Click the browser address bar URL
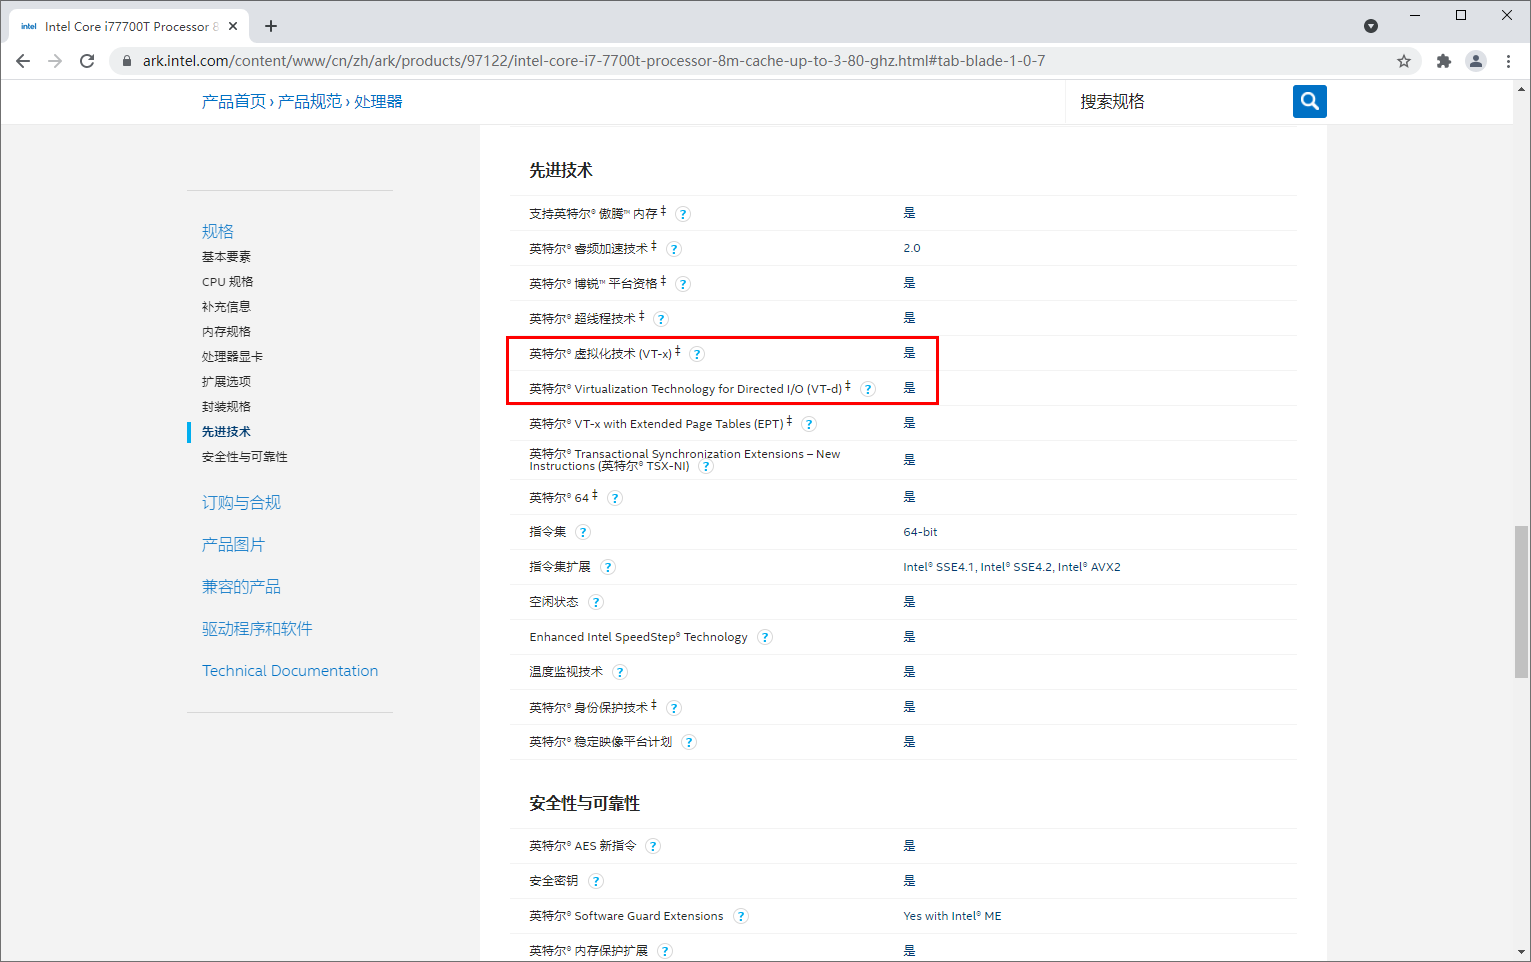This screenshot has width=1531, height=962. [594, 61]
